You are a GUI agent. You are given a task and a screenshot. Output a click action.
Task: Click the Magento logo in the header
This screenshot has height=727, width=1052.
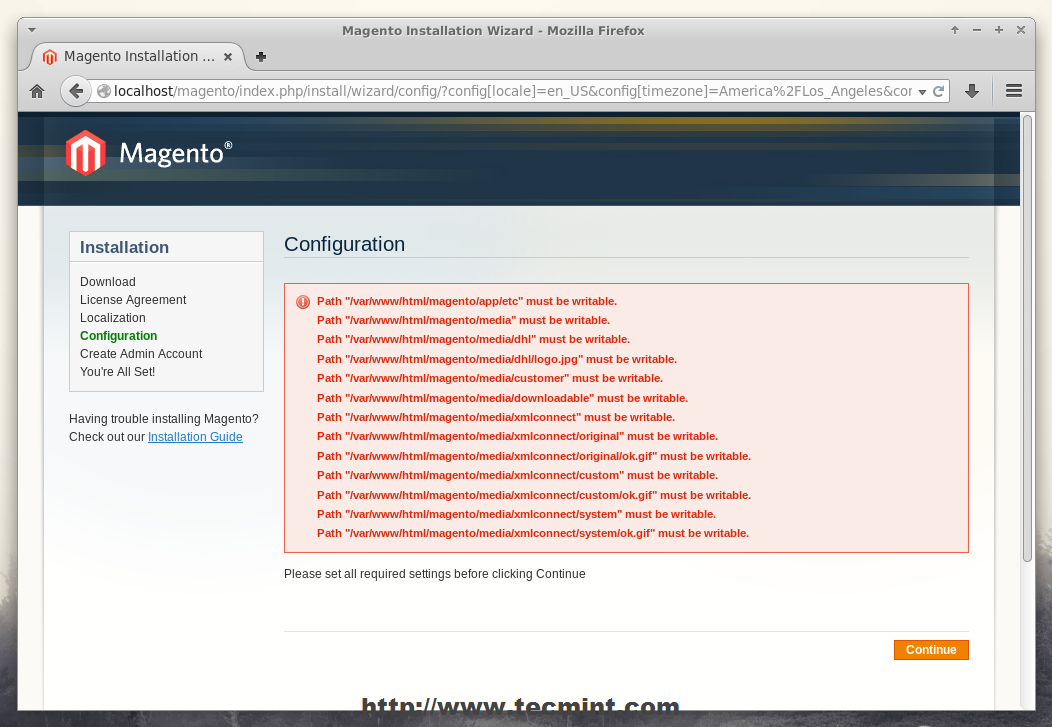coord(149,153)
